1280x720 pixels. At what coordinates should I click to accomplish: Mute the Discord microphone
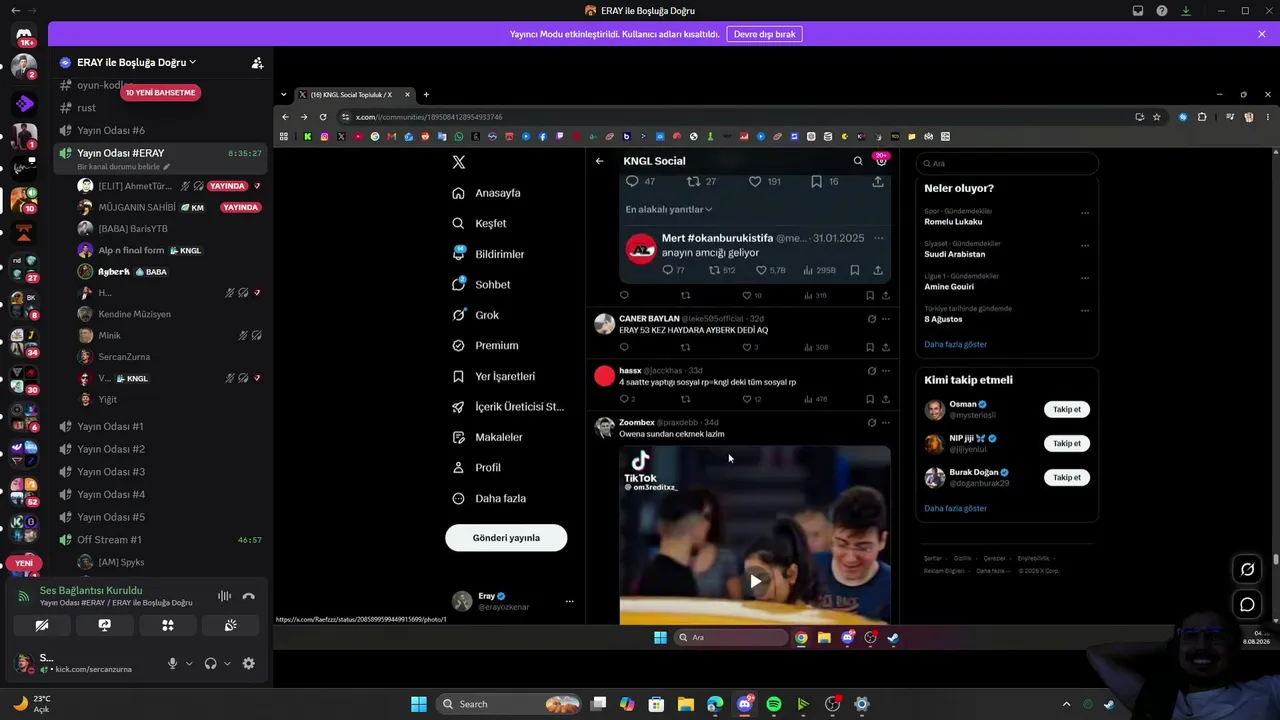click(x=172, y=663)
